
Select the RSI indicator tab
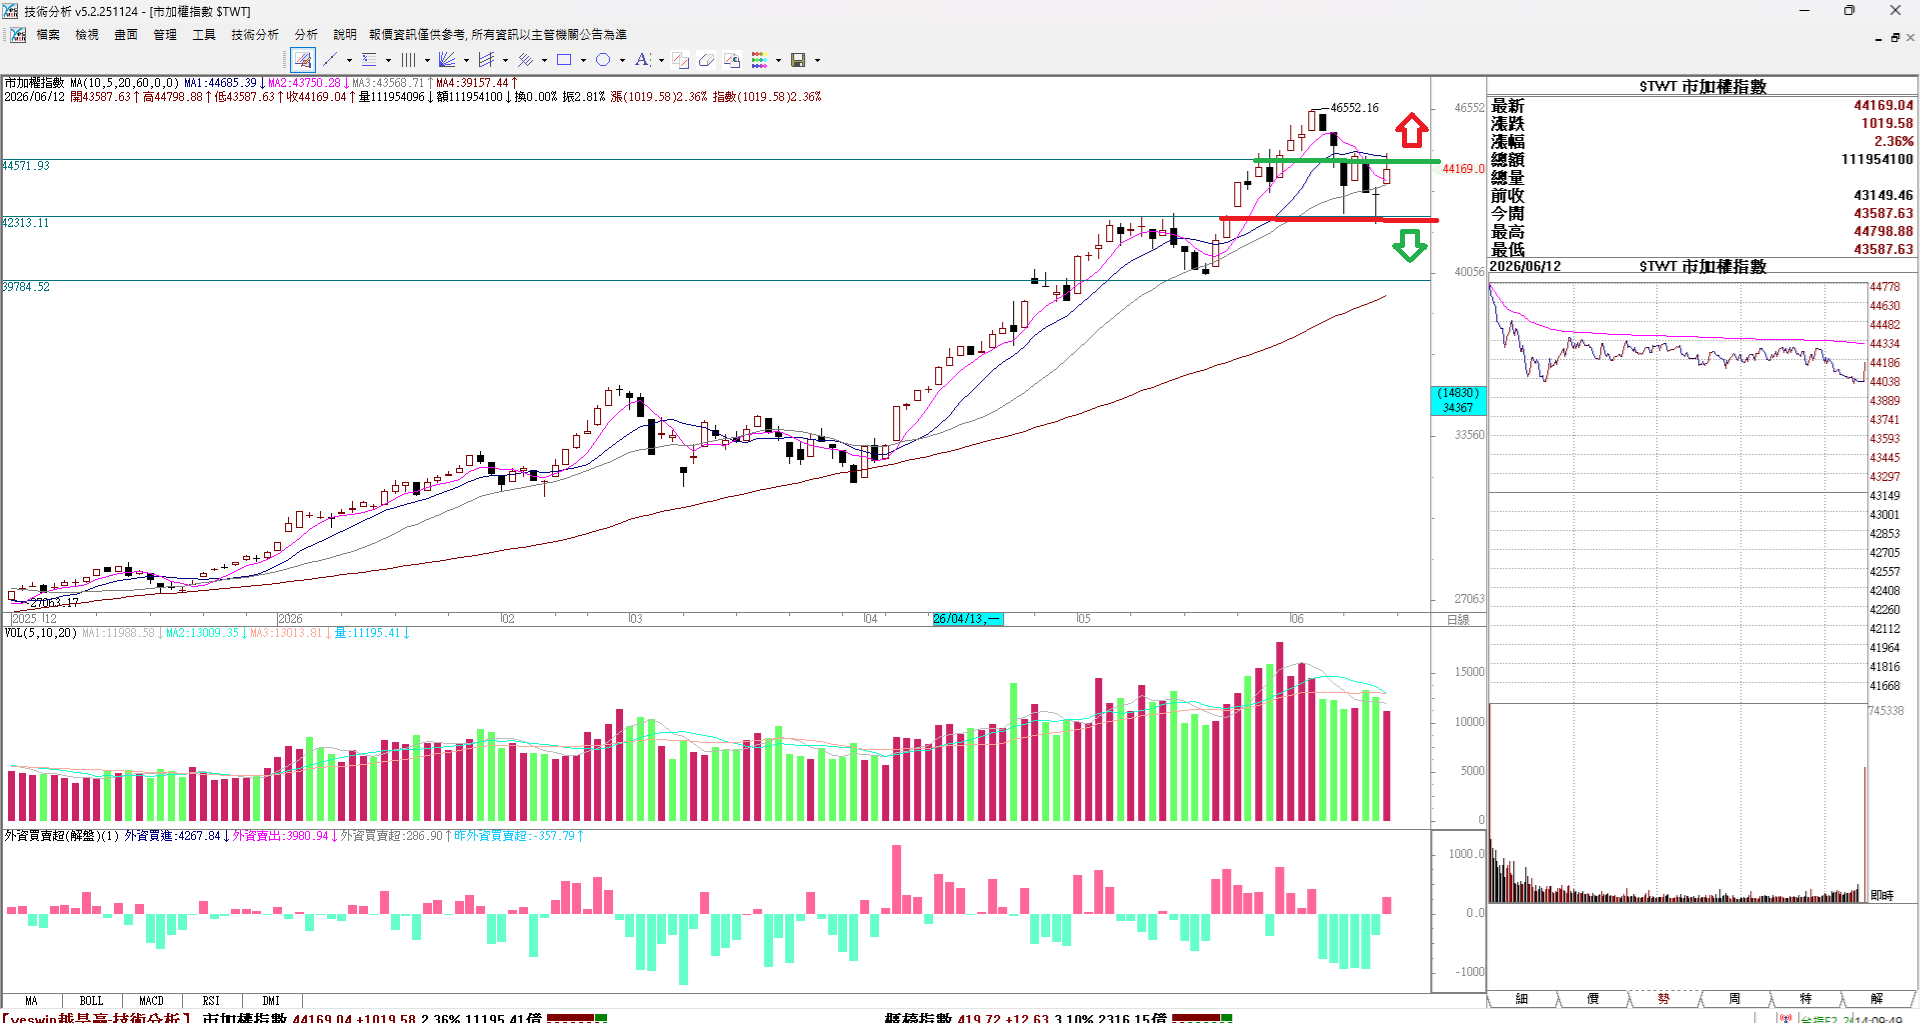coord(211,1001)
